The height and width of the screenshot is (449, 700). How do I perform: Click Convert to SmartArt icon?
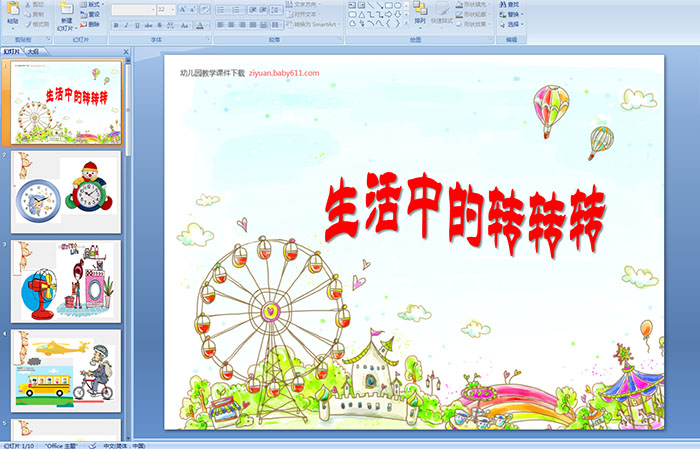(290, 24)
